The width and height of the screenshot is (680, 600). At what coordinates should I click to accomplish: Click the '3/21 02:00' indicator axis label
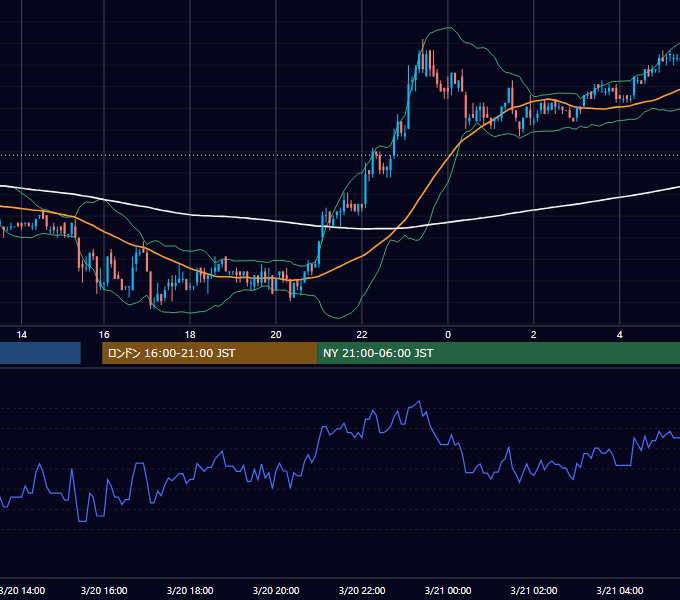coord(534,591)
